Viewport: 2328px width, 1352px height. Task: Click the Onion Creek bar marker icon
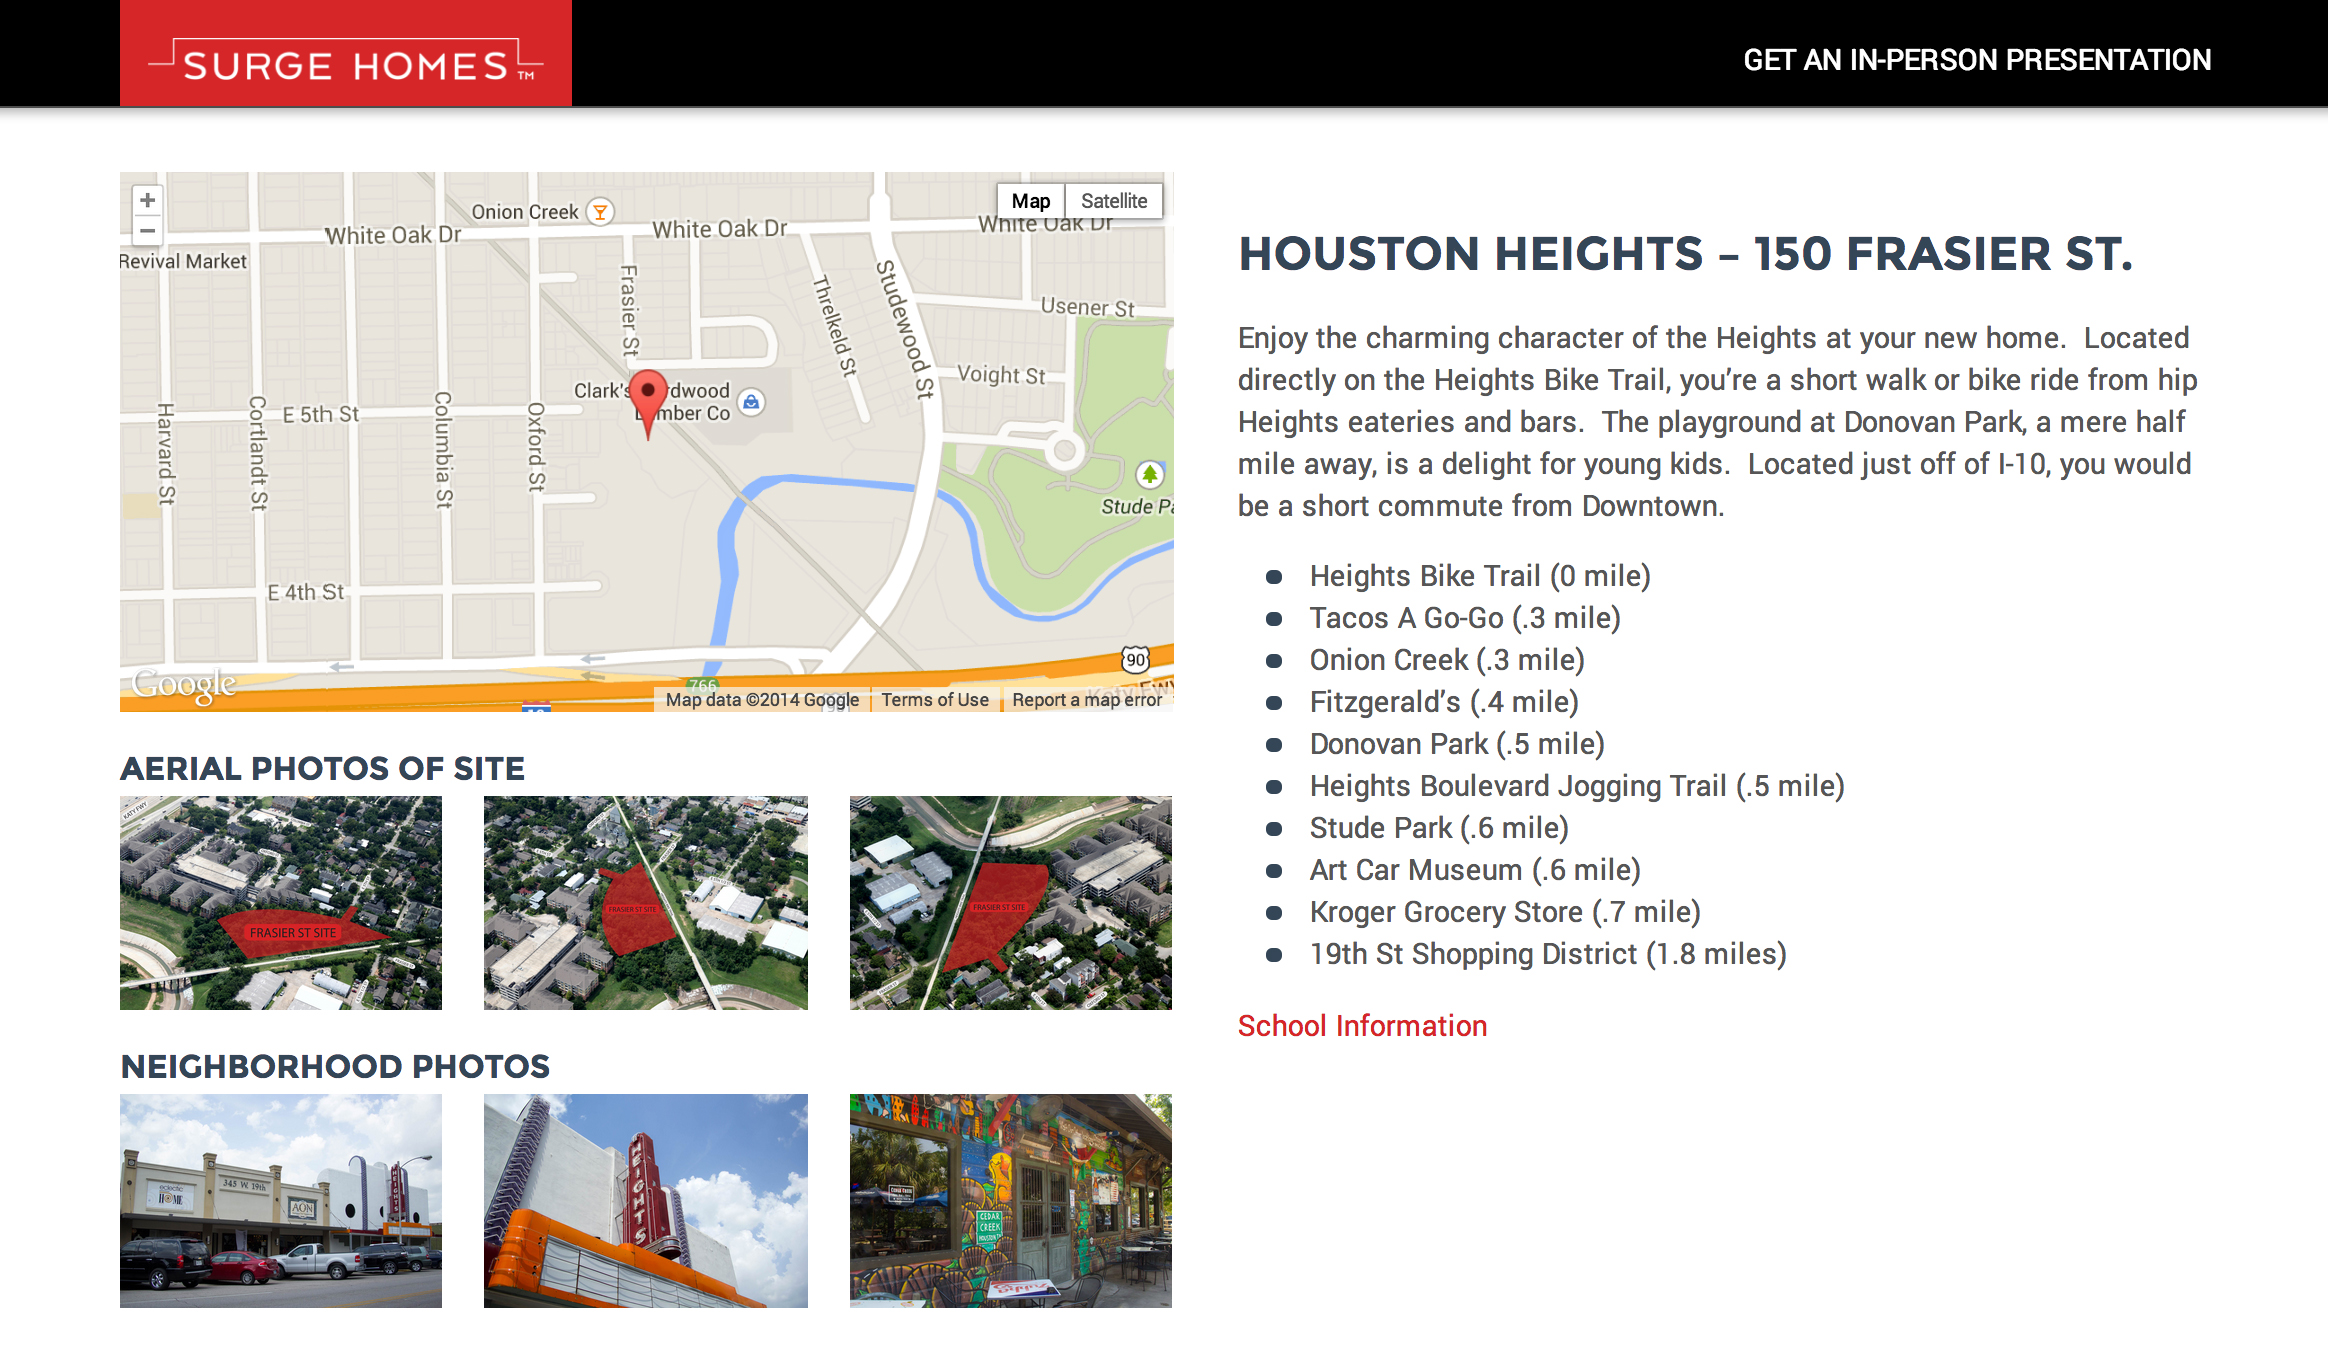600,212
